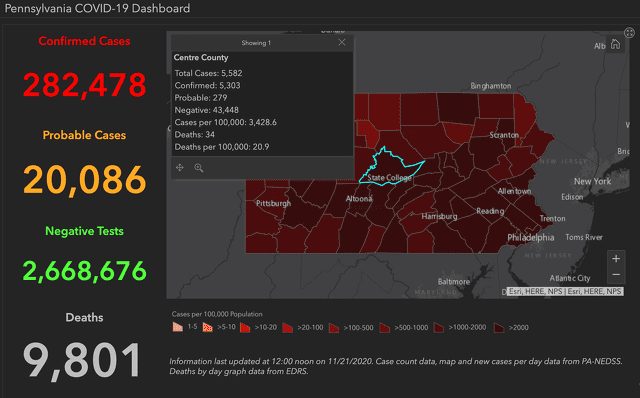Click the Cases per 100,000 Population legend title

click(x=217, y=314)
